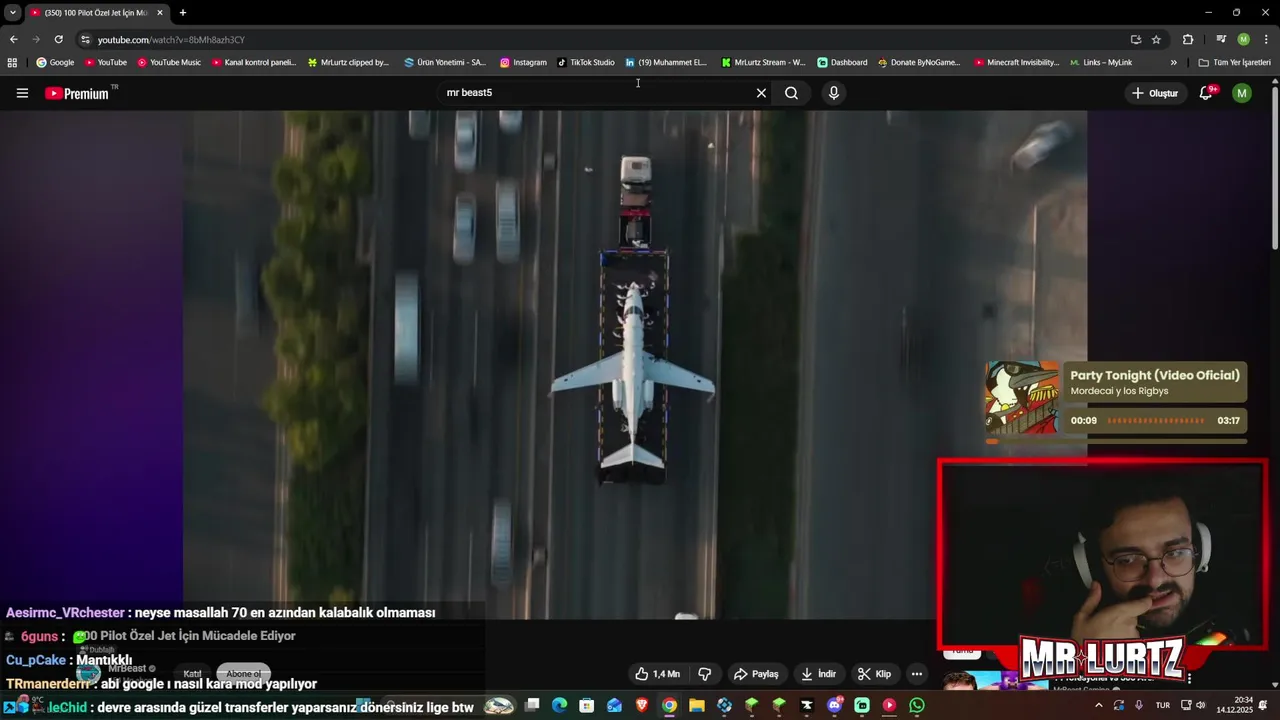Screen dimensions: 1280x720
Task: Open the tab search dropdown arrow
Action: pyautogui.click(x=12, y=13)
